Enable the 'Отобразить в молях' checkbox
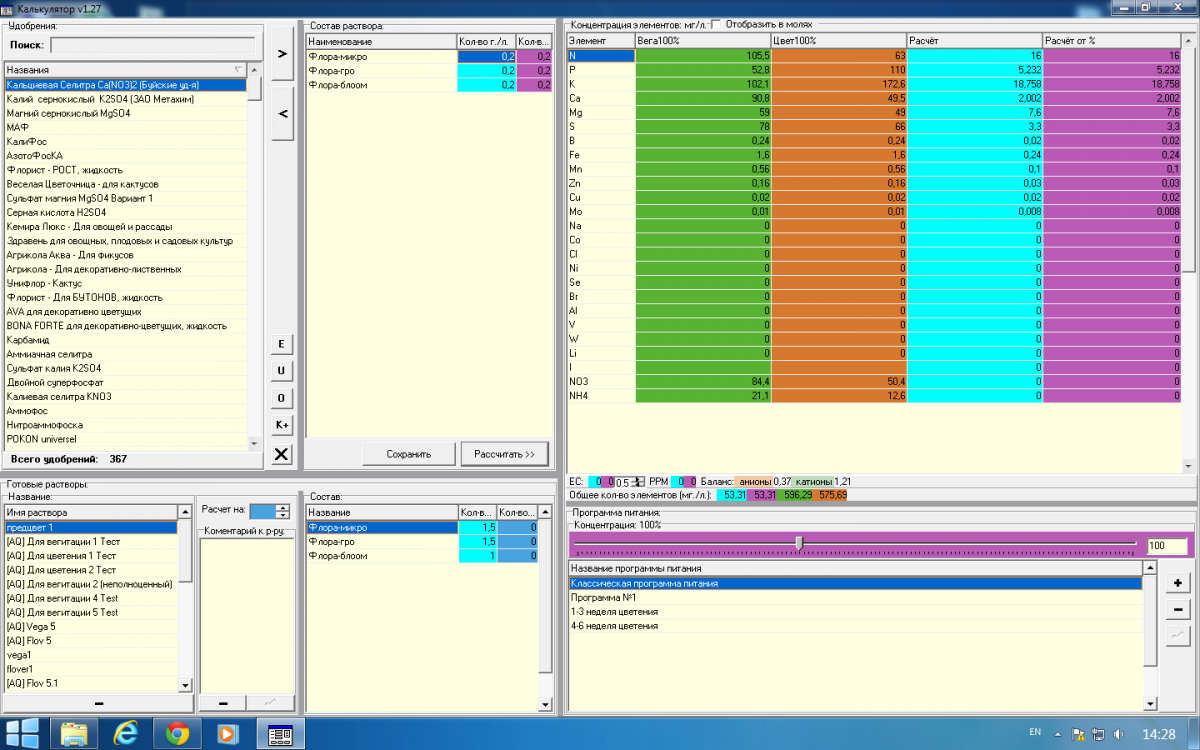This screenshot has width=1200, height=750. pos(715,23)
